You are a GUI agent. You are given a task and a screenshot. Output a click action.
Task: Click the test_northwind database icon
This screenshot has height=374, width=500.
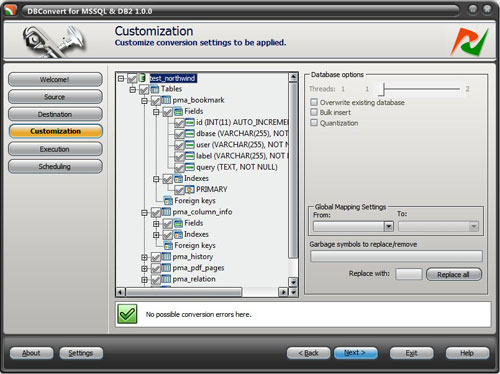click(142, 78)
